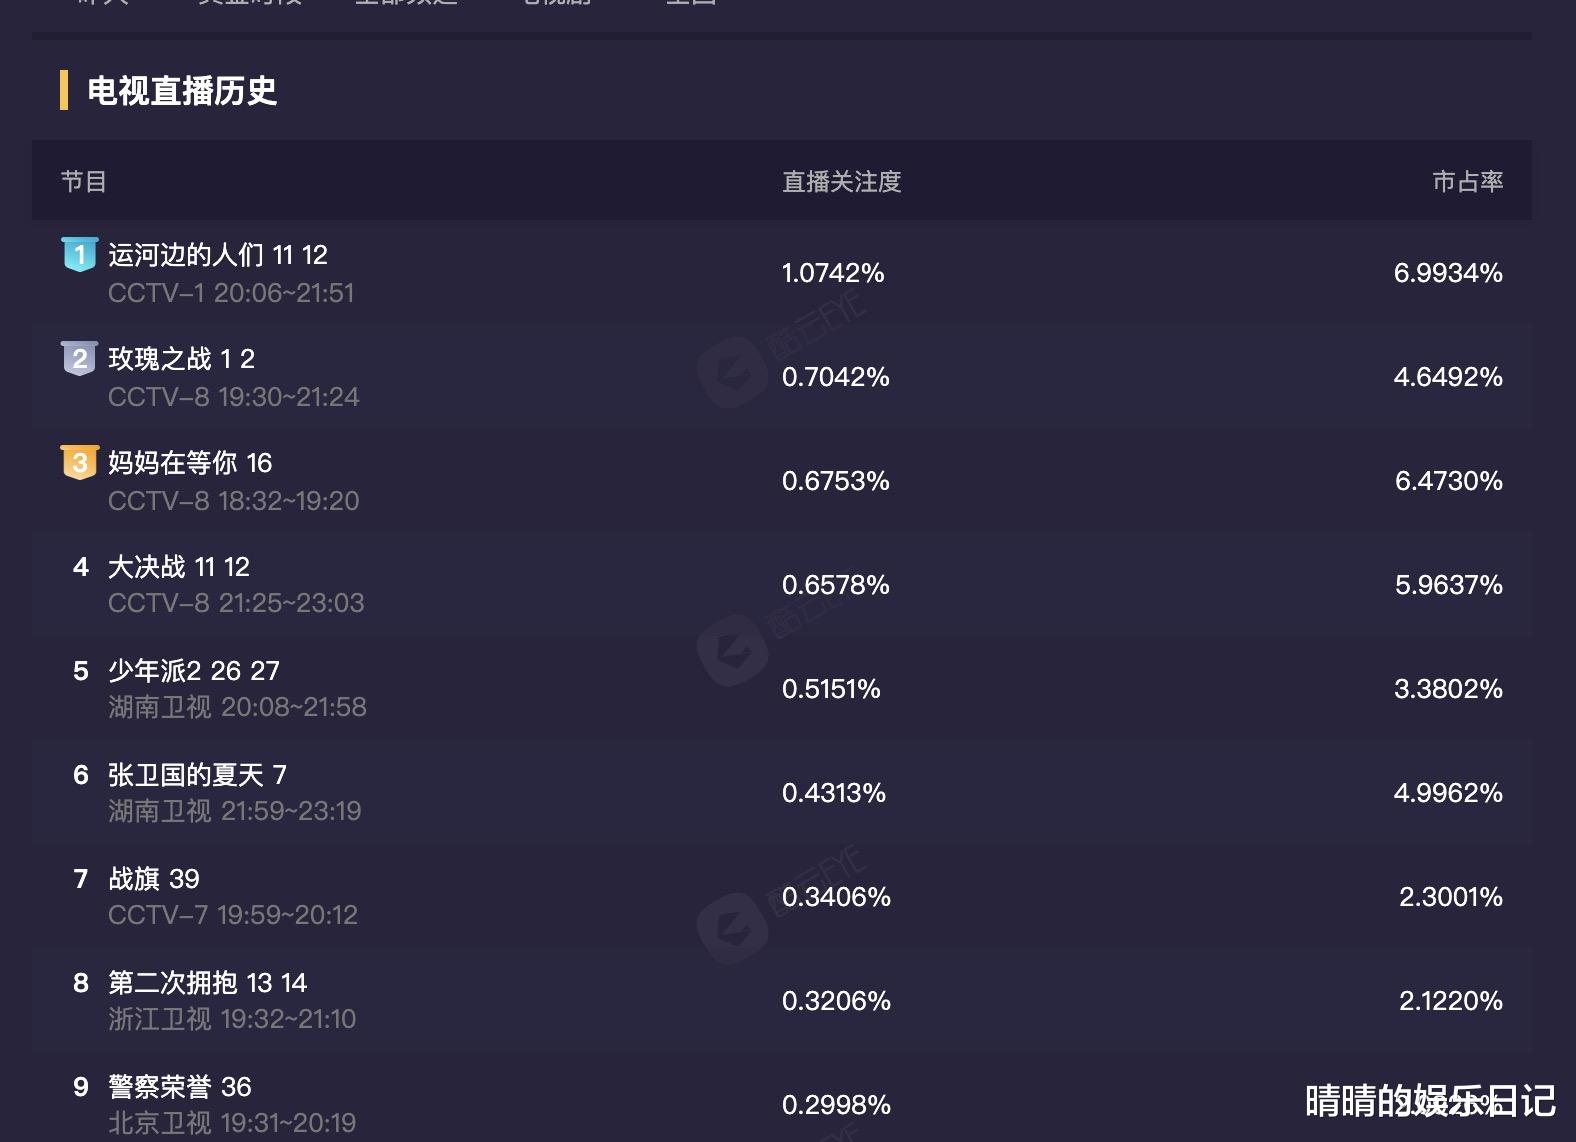The width and height of the screenshot is (1576, 1142).
Task: Select attention value 0.3406%
Action: [836, 897]
